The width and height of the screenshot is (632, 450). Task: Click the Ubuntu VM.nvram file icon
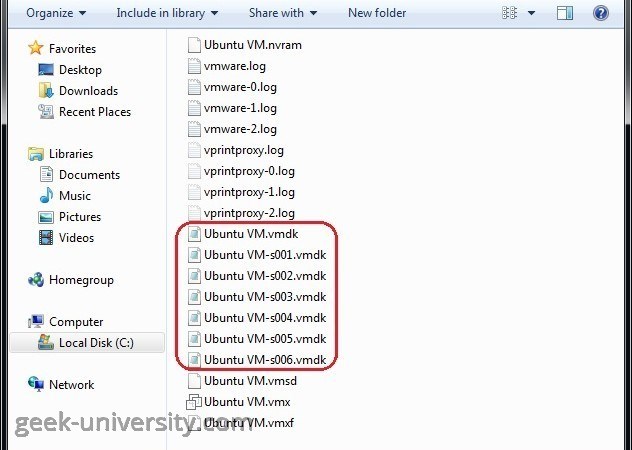click(x=194, y=45)
